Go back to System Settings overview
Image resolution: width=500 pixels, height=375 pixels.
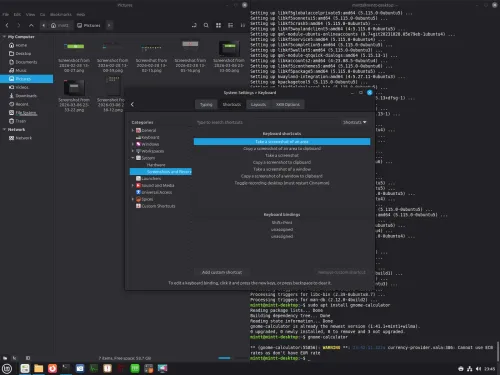point(132,104)
